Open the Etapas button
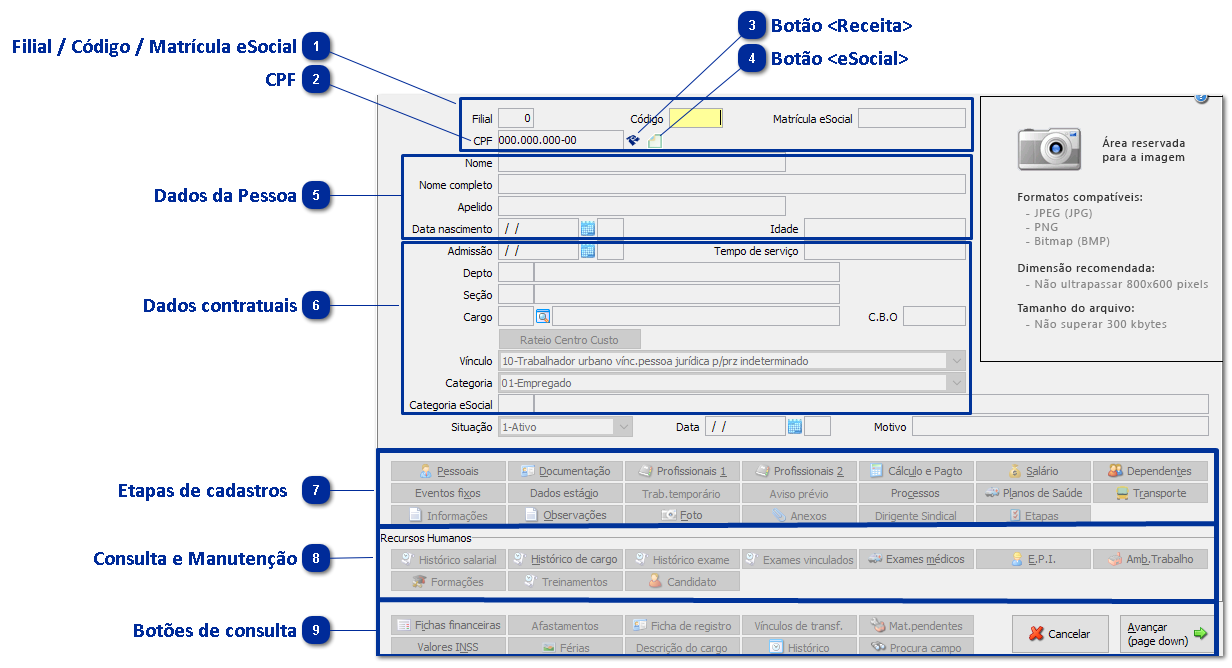 coord(1033,515)
